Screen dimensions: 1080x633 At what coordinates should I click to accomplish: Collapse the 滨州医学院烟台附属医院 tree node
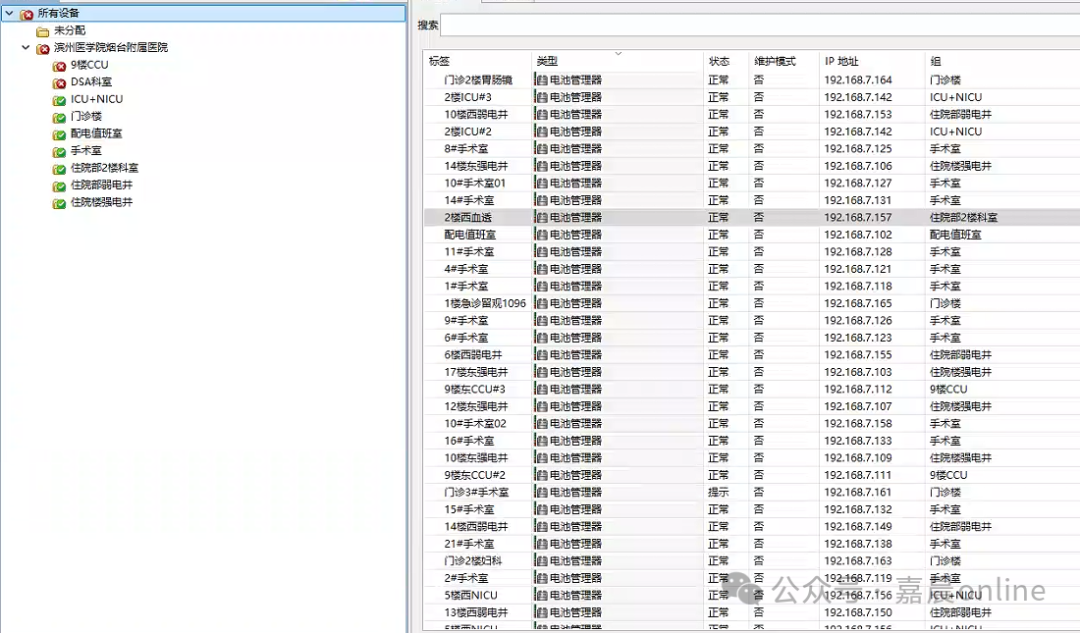(25, 48)
